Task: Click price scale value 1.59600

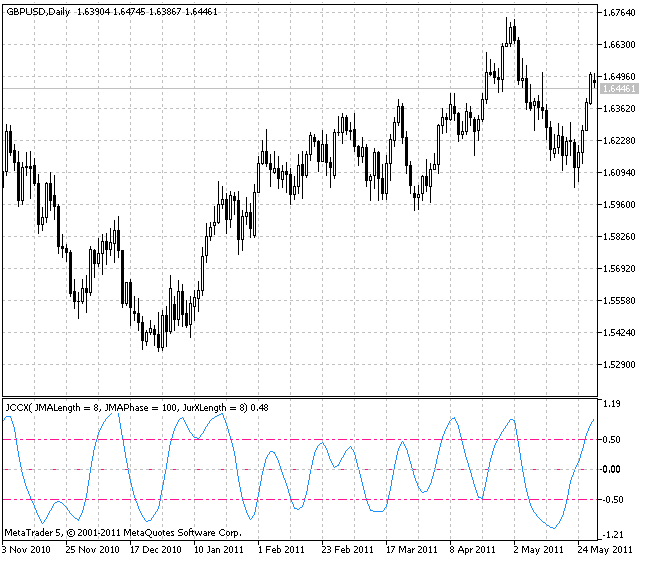Action: [619, 205]
